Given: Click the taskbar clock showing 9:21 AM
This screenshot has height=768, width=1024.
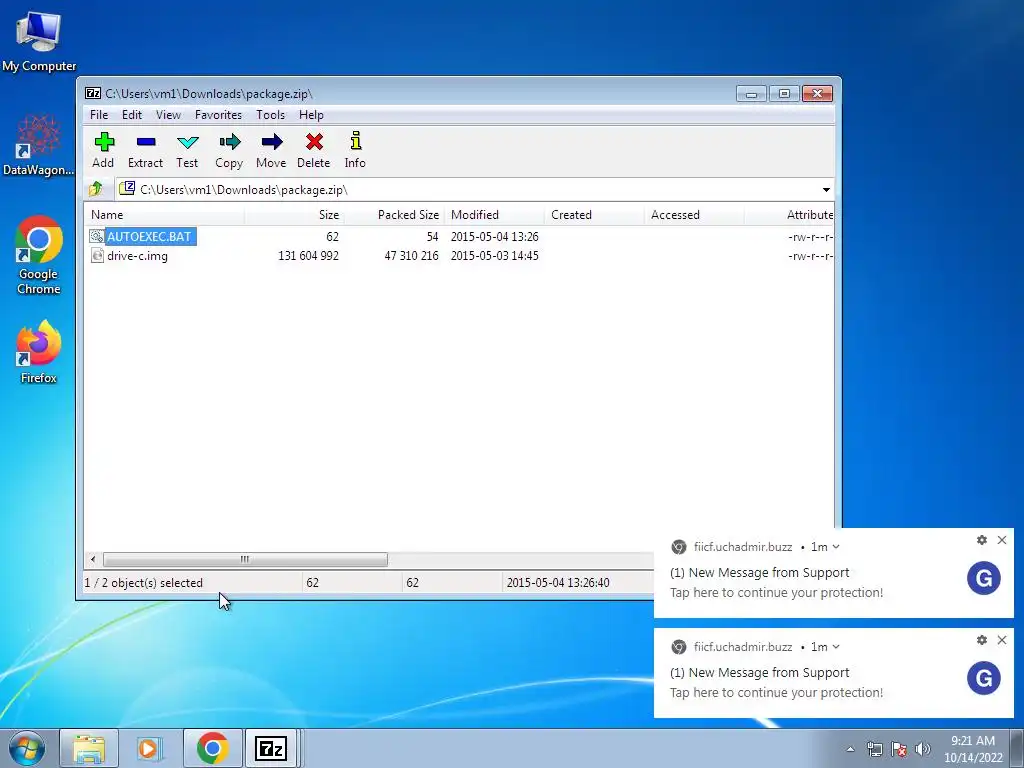Looking at the screenshot, I should tap(973, 749).
